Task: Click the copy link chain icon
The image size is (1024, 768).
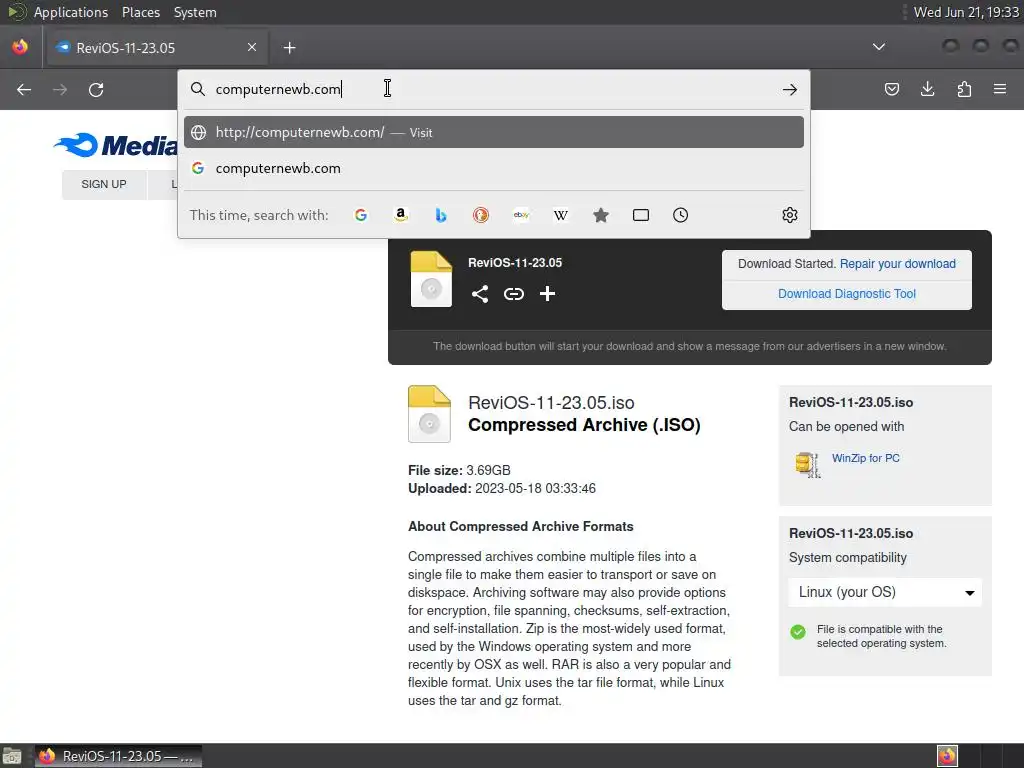Action: (x=514, y=294)
